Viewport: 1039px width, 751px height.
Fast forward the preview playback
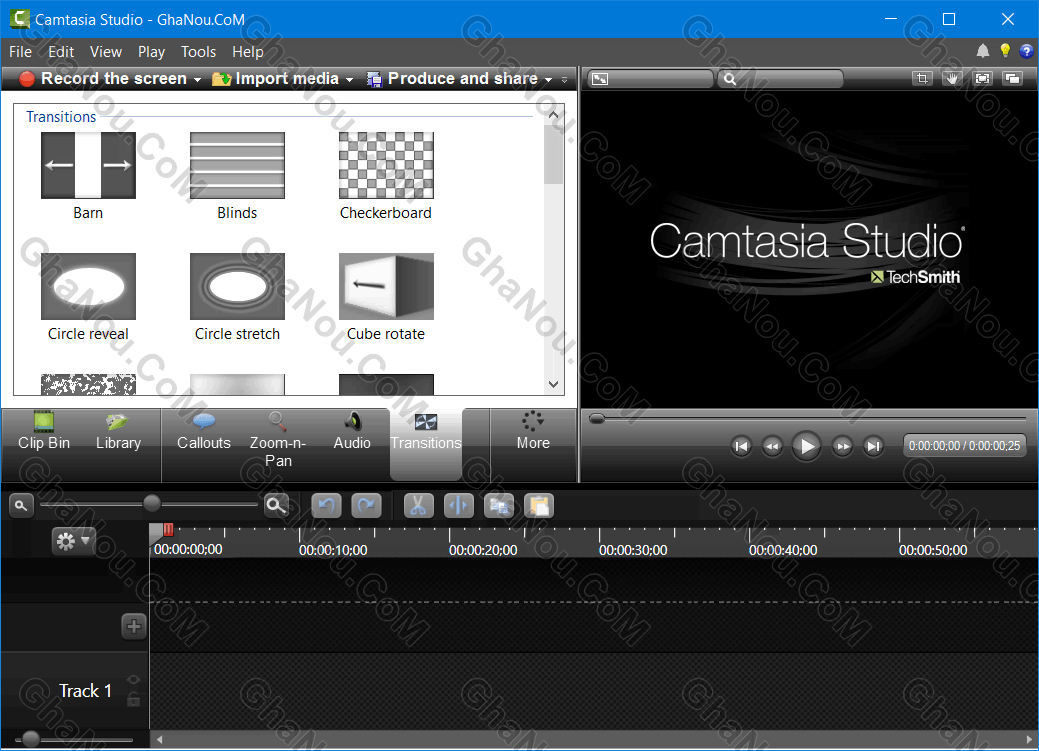click(x=842, y=446)
